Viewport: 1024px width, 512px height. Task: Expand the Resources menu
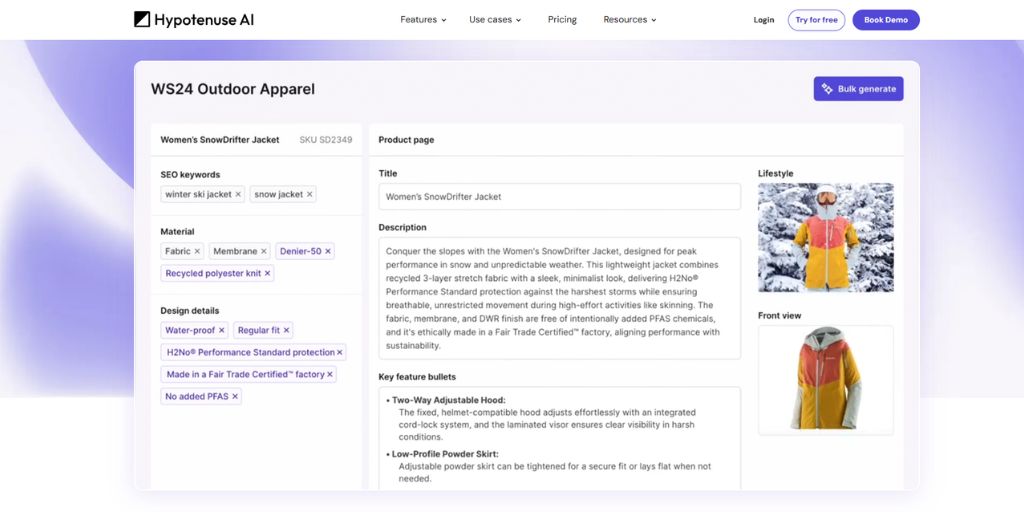pos(630,20)
